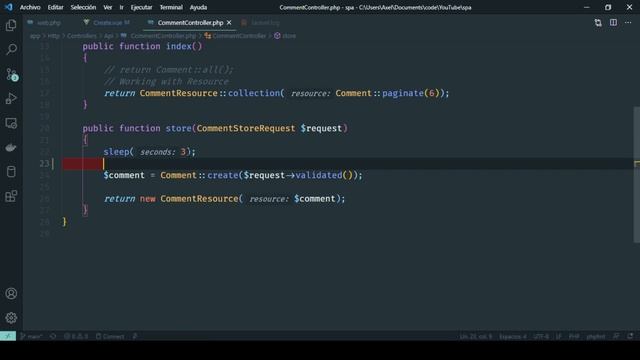The width and height of the screenshot is (640, 360).
Task: Click the editor vertical scrollbar
Action: coord(637,175)
